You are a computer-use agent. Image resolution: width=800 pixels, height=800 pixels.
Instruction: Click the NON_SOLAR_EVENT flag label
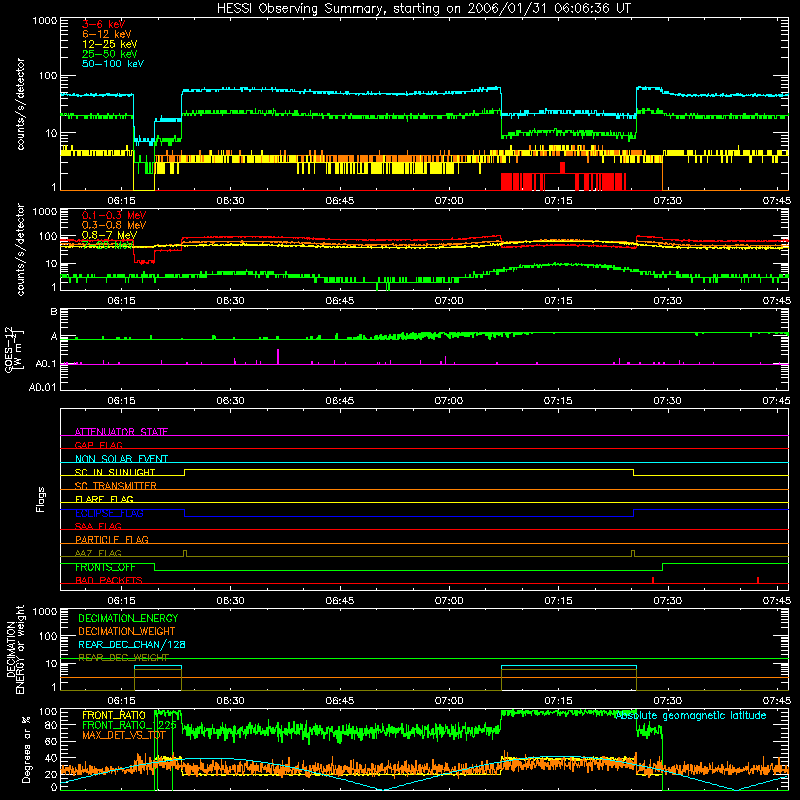121,459
